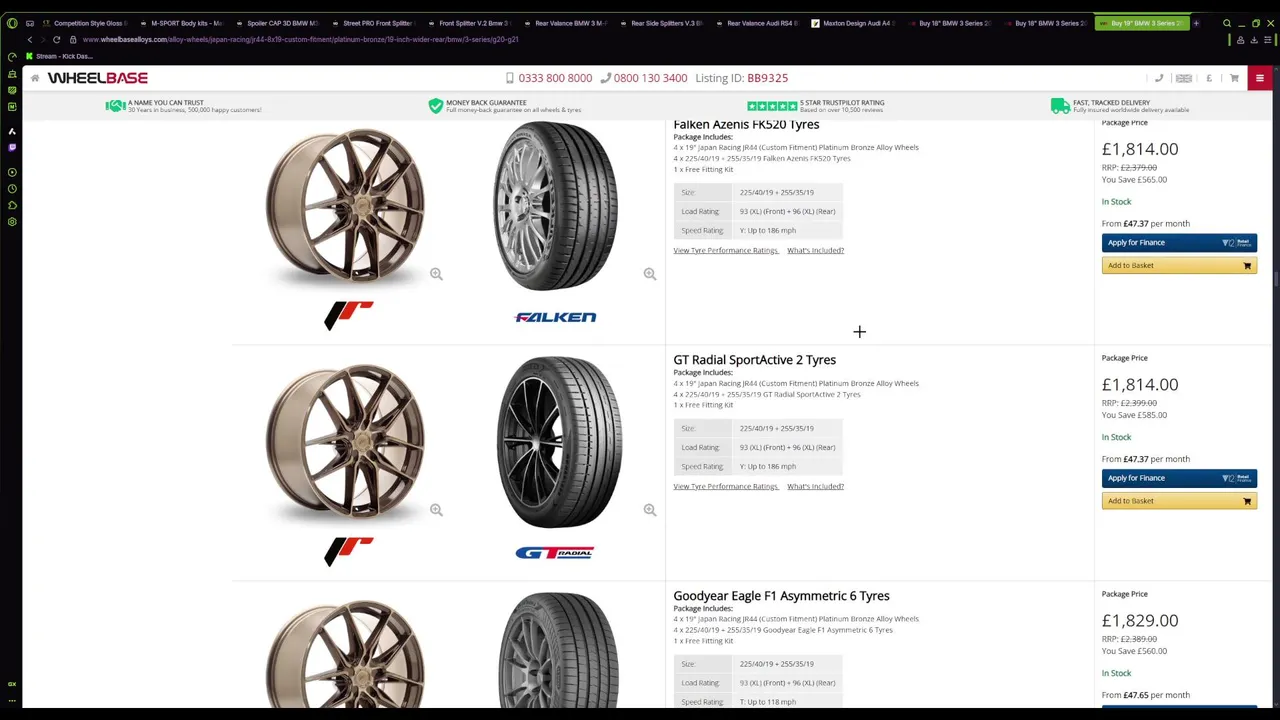Zoom the GT Radial tyre image
Screen dimensions: 1280x720
point(649,510)
